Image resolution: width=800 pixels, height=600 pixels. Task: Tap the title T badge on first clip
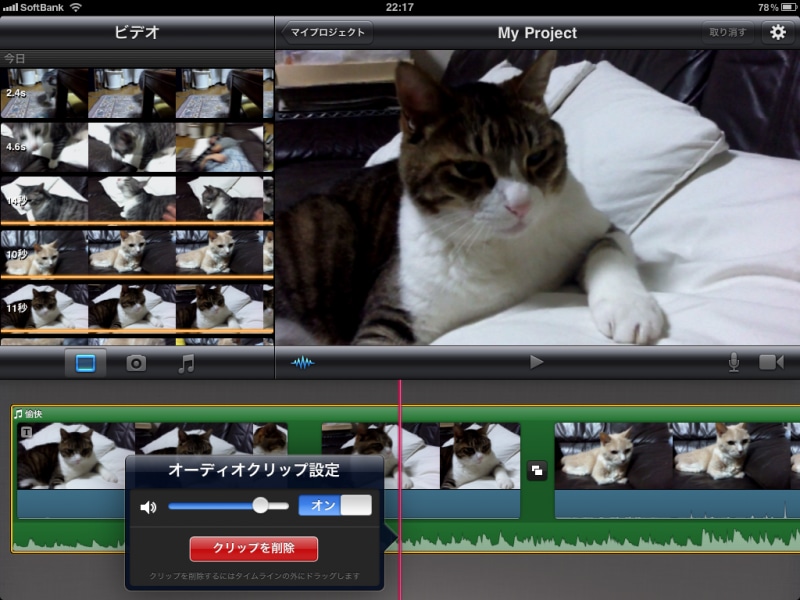pyautogui.click(x=26, y=431)
